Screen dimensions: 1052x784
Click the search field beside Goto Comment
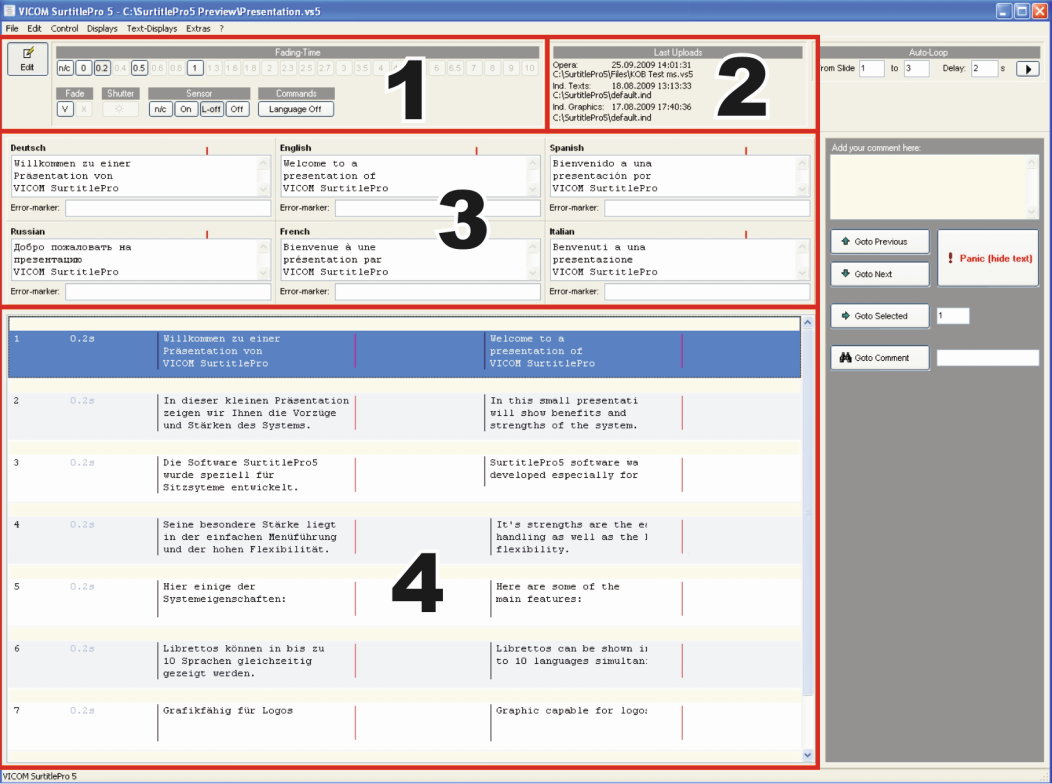[988, 357]
